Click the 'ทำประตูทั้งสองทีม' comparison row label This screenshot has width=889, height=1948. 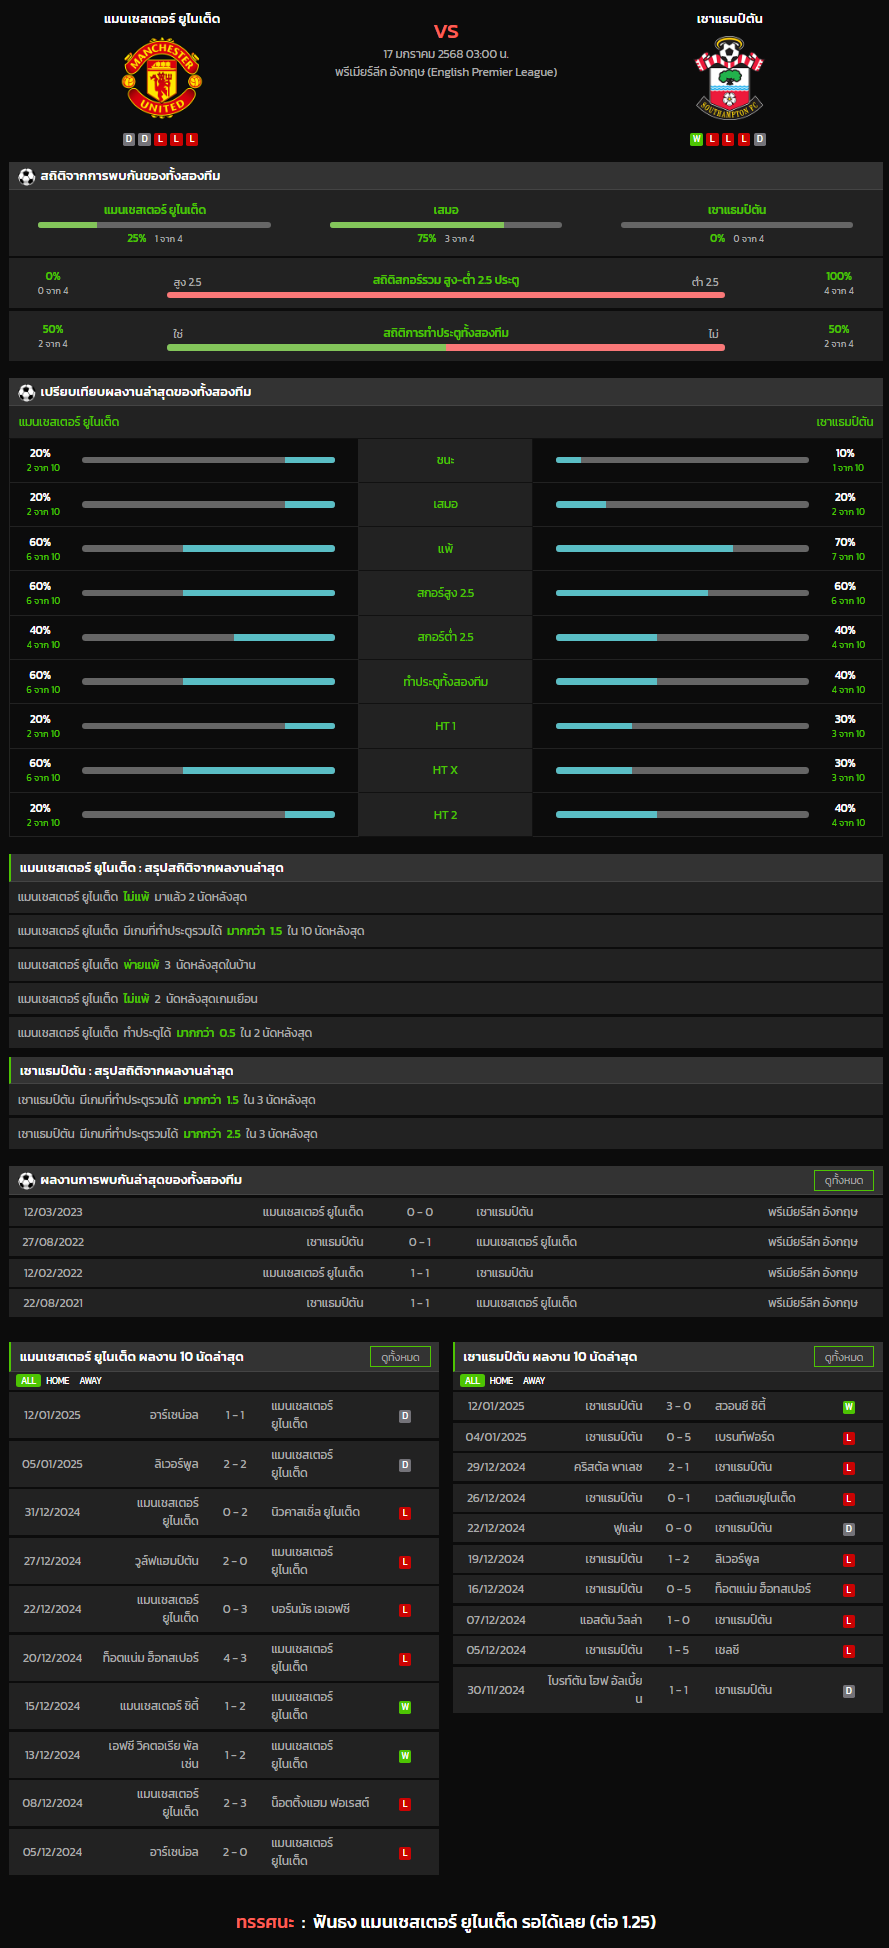tap(446, 682)
